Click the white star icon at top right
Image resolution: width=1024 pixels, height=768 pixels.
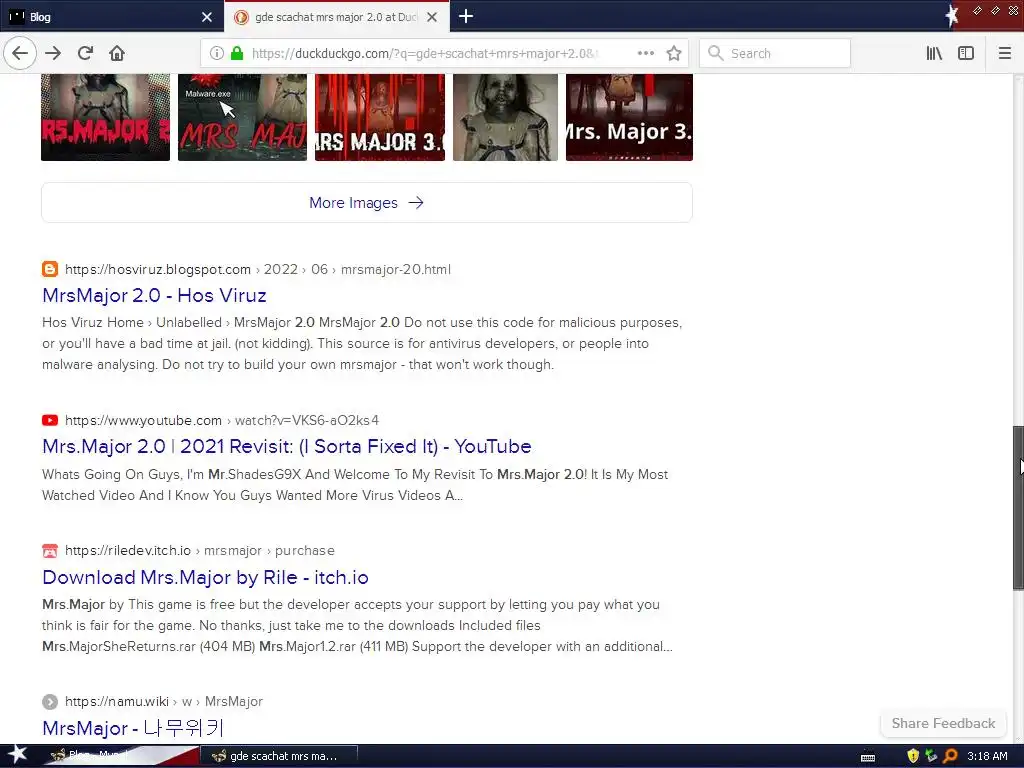tap(952, 16)
